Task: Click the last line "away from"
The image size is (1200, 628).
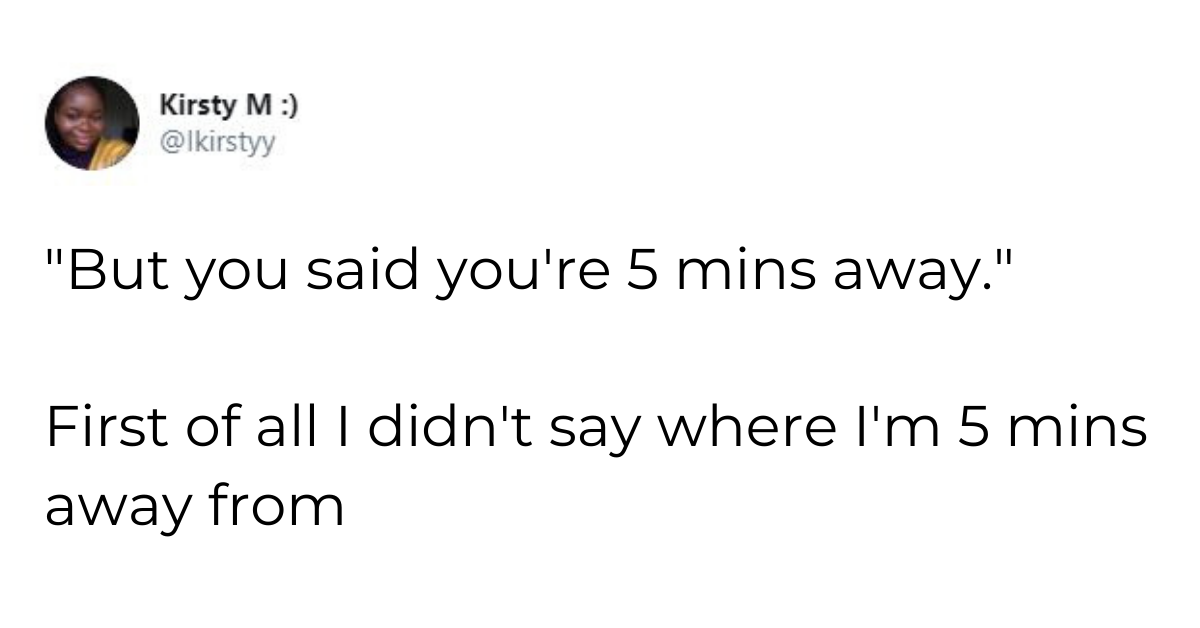Action: [x=194, y=507]
